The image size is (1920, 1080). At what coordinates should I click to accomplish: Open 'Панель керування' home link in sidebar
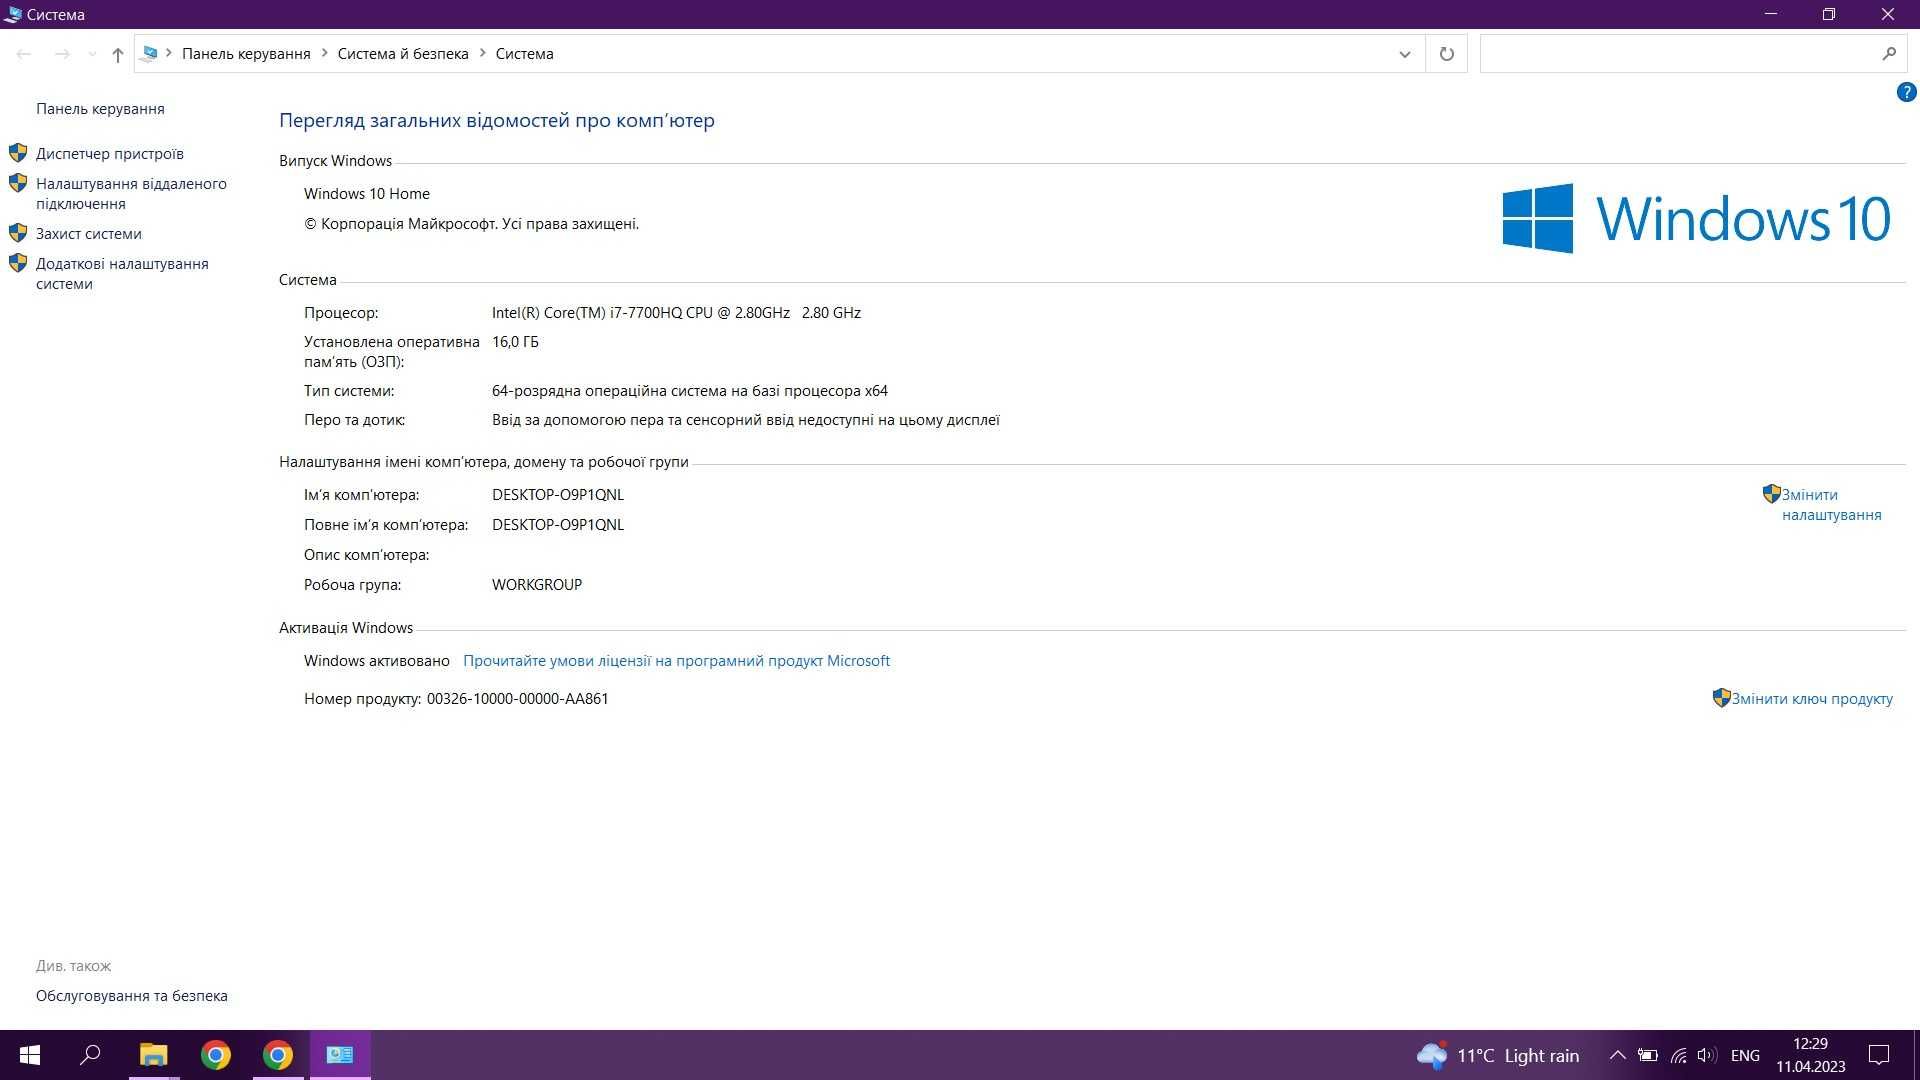100,109
